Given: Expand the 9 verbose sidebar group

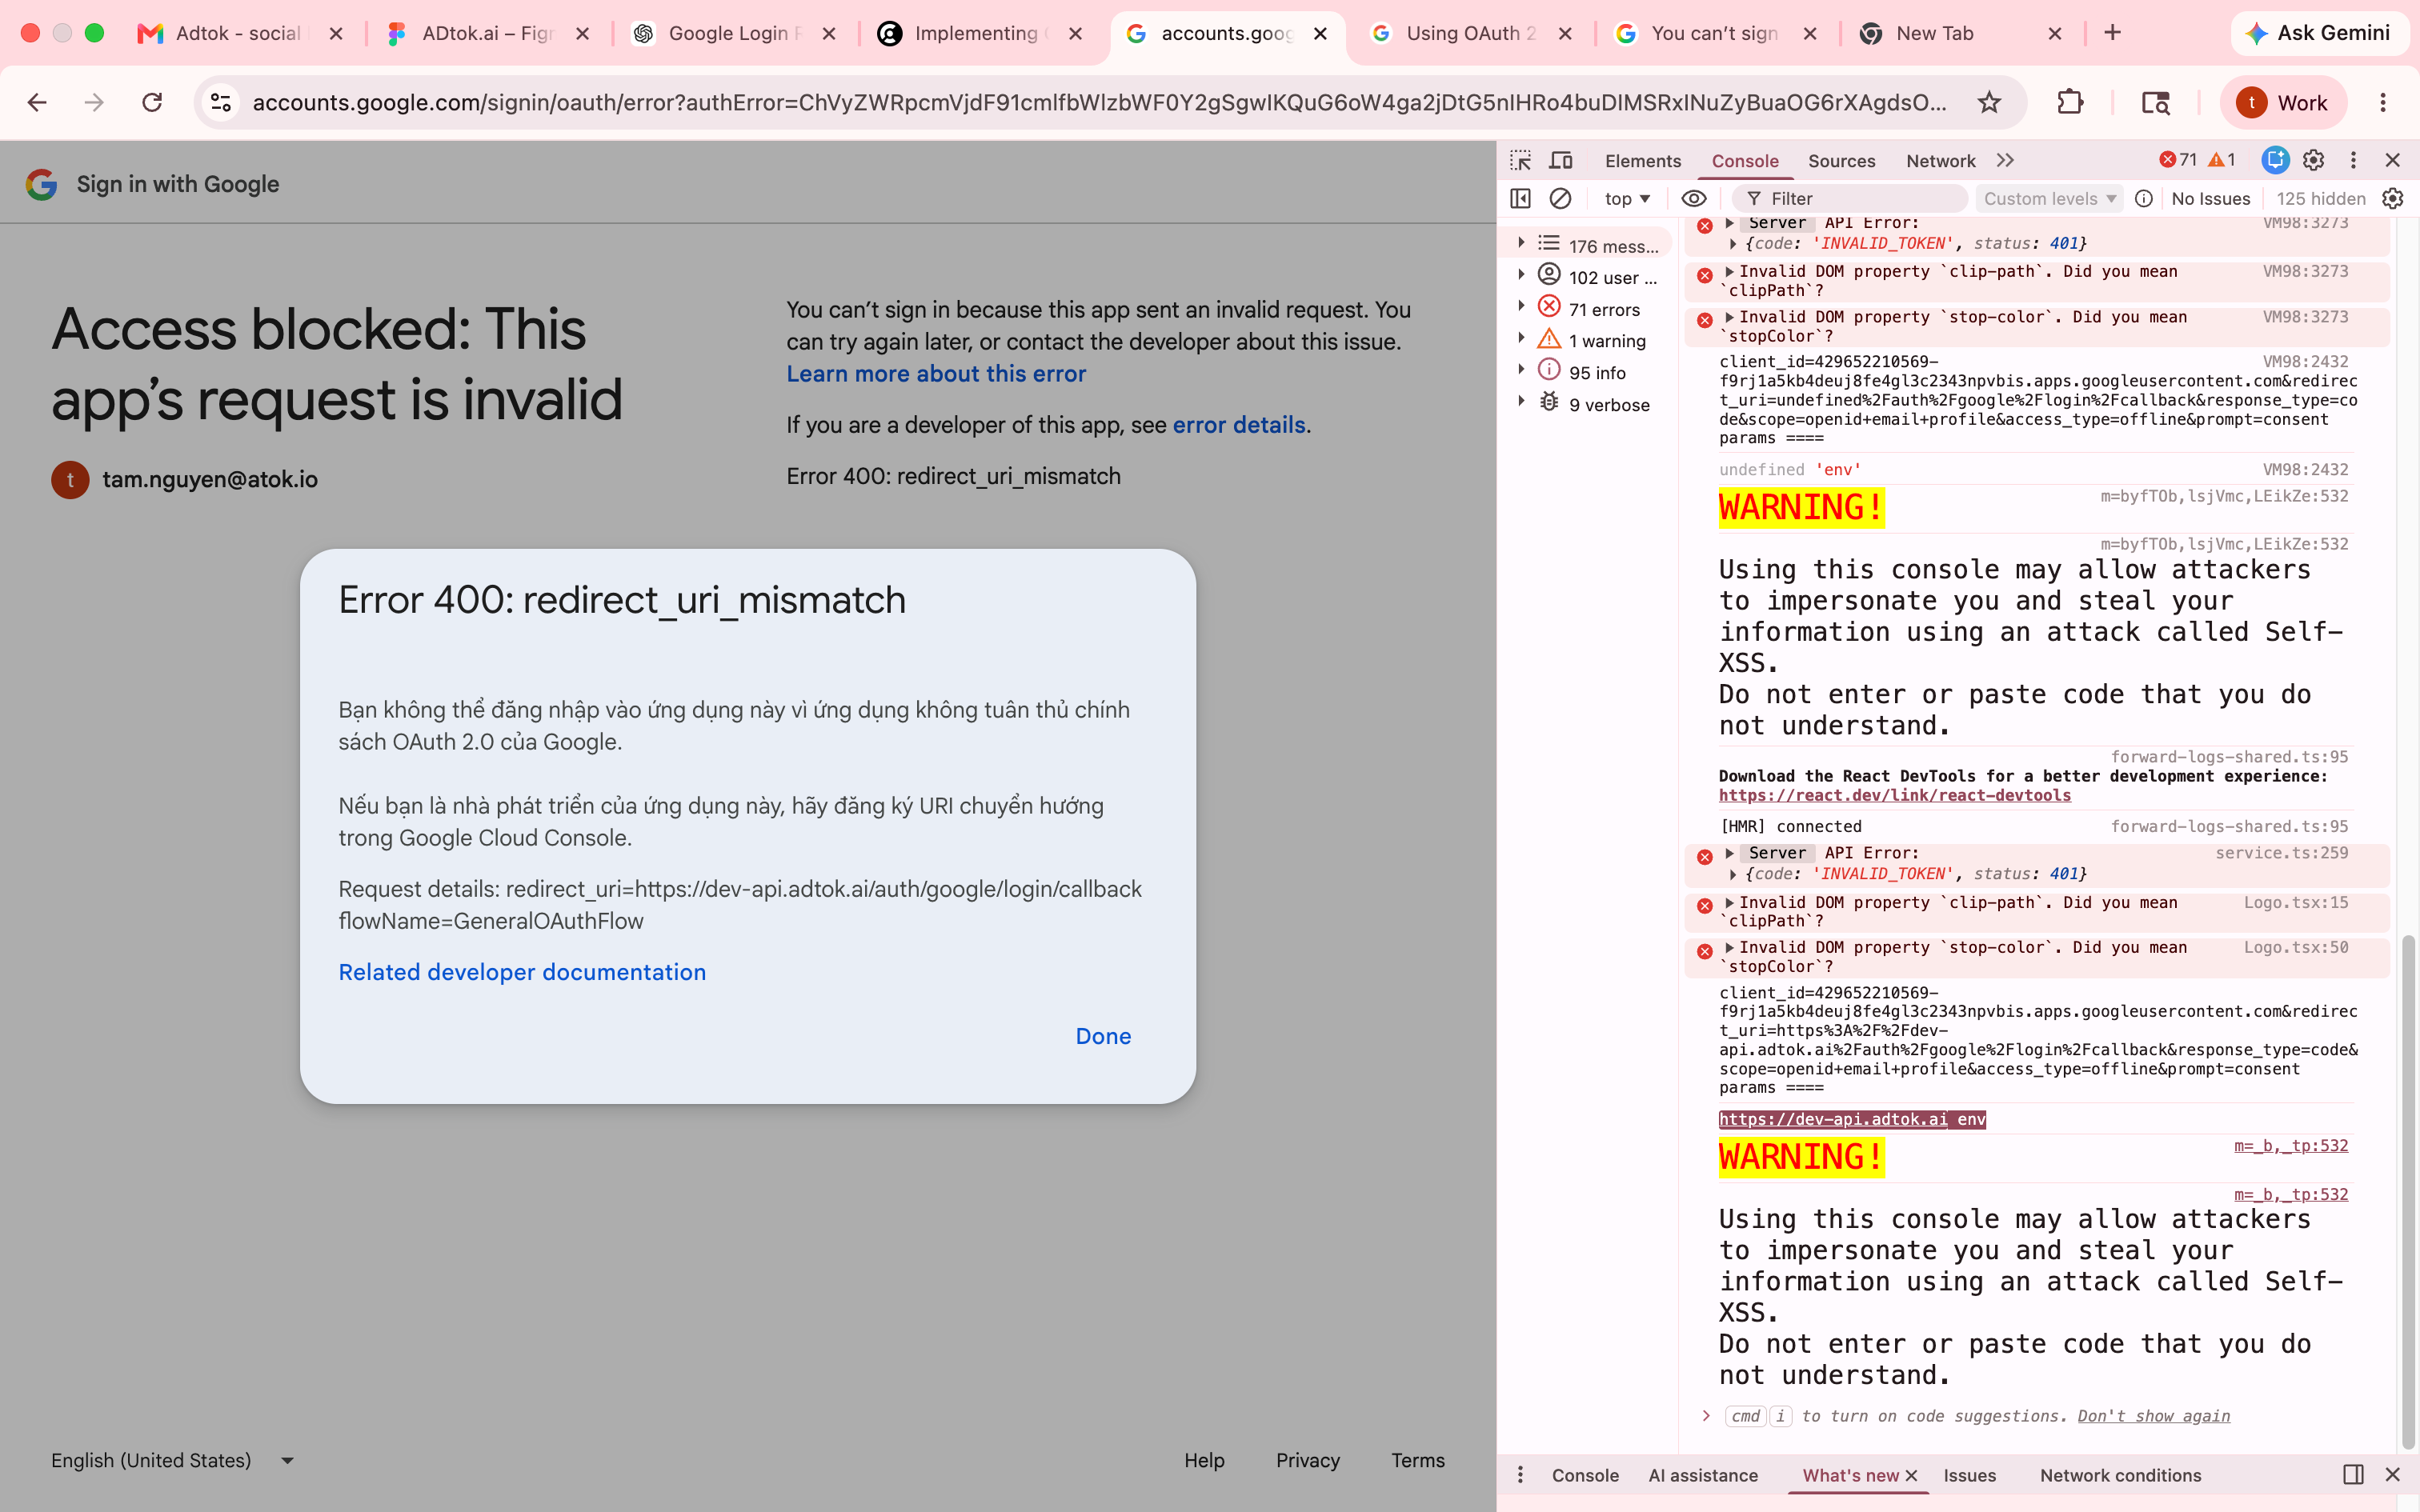Looking at the screenshot, I should (x=1521, y=401).
